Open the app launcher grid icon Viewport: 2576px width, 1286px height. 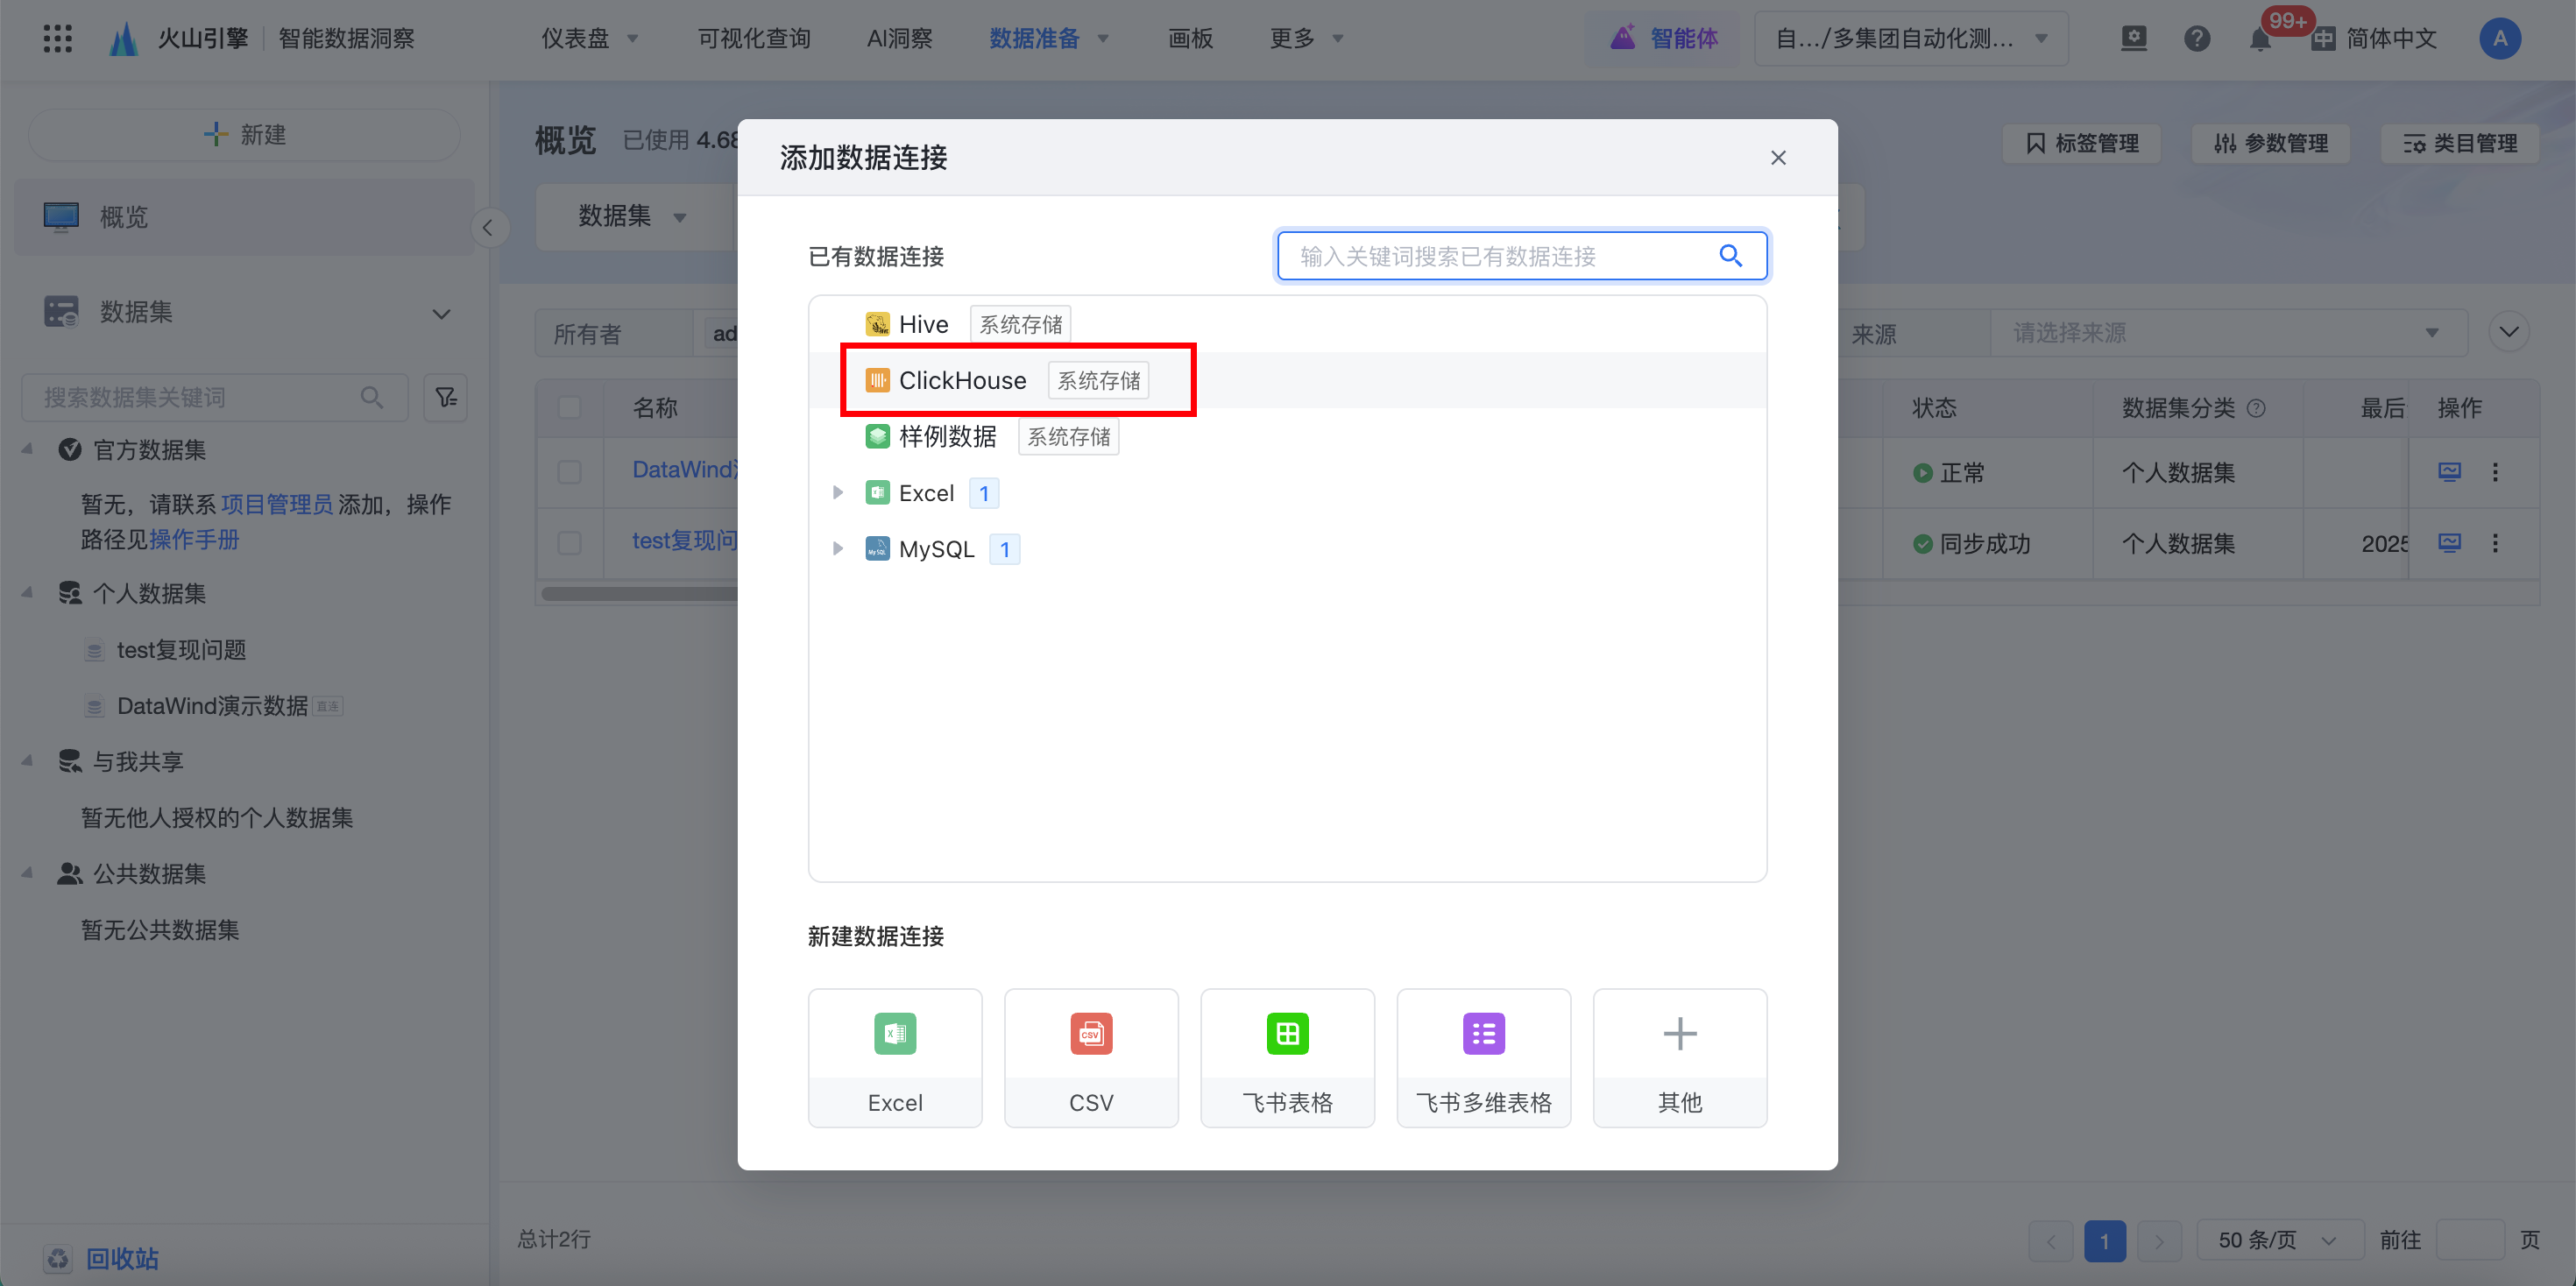(57, 39)
